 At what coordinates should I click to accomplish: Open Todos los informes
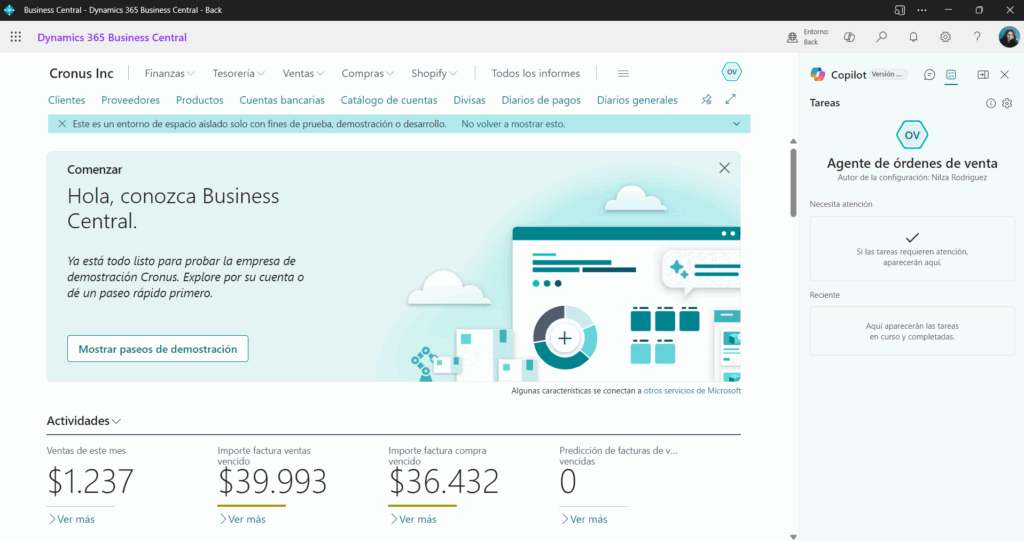point(536,73)
